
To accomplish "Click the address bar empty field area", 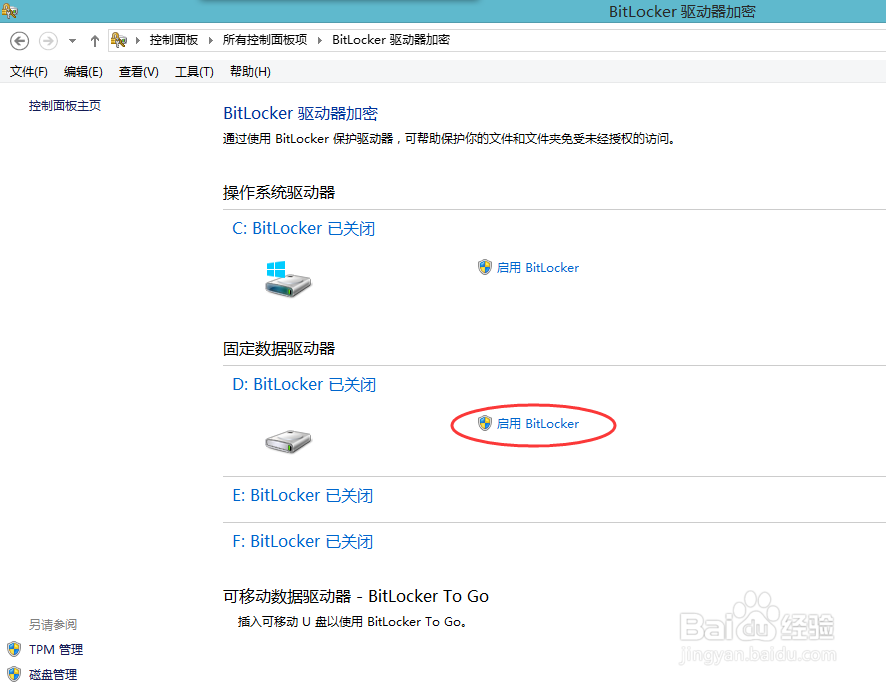I will tap(667, 40).
